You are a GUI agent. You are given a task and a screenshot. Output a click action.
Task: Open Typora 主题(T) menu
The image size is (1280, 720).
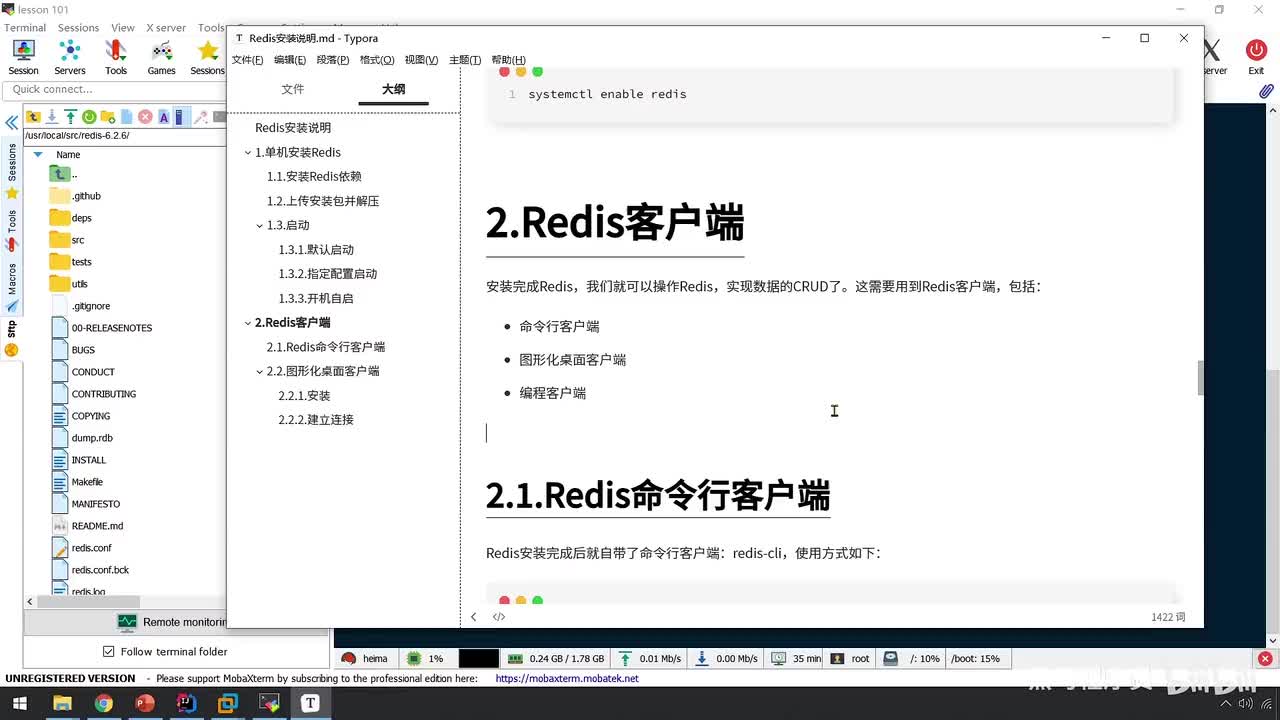coord(465,60)
